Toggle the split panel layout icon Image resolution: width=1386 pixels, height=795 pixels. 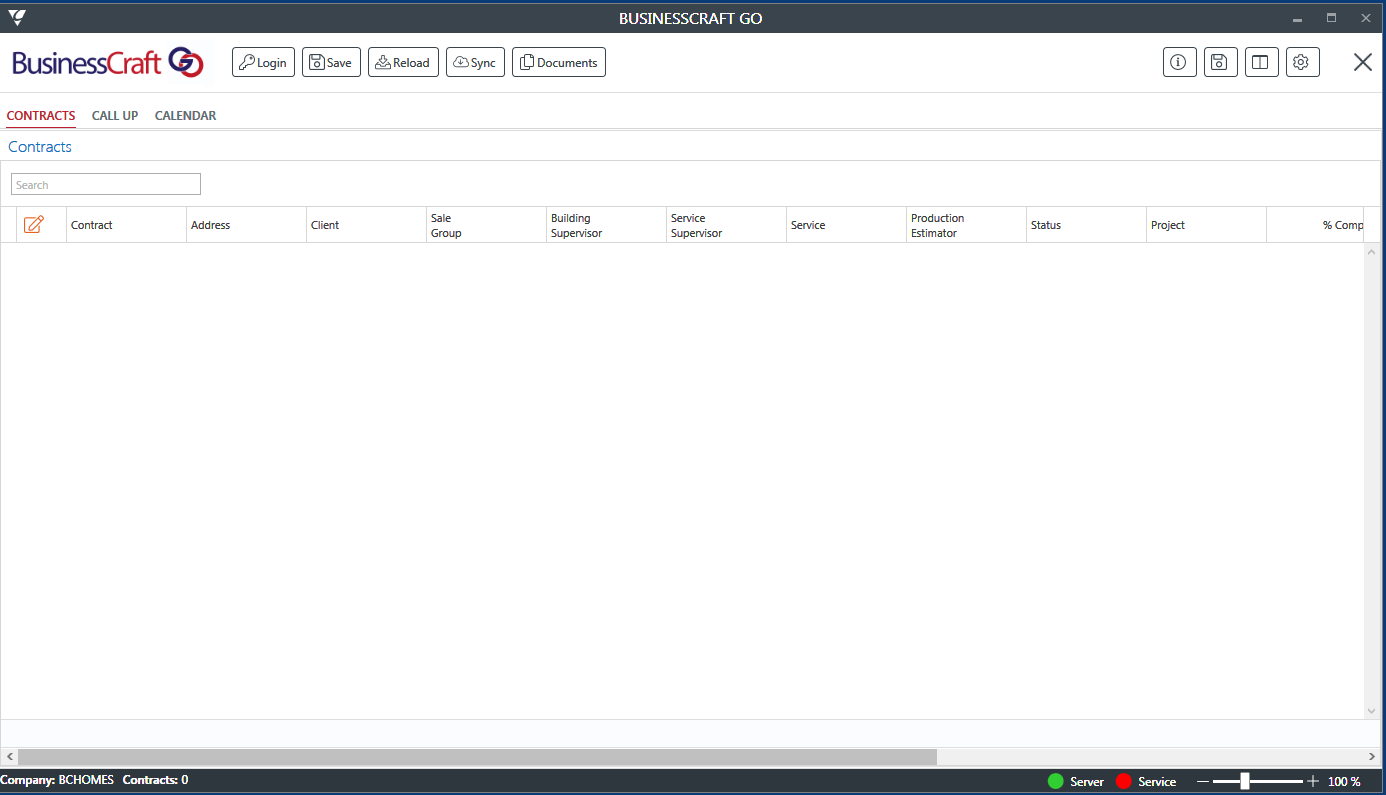pyautogui.click(x=1261, y=62)
